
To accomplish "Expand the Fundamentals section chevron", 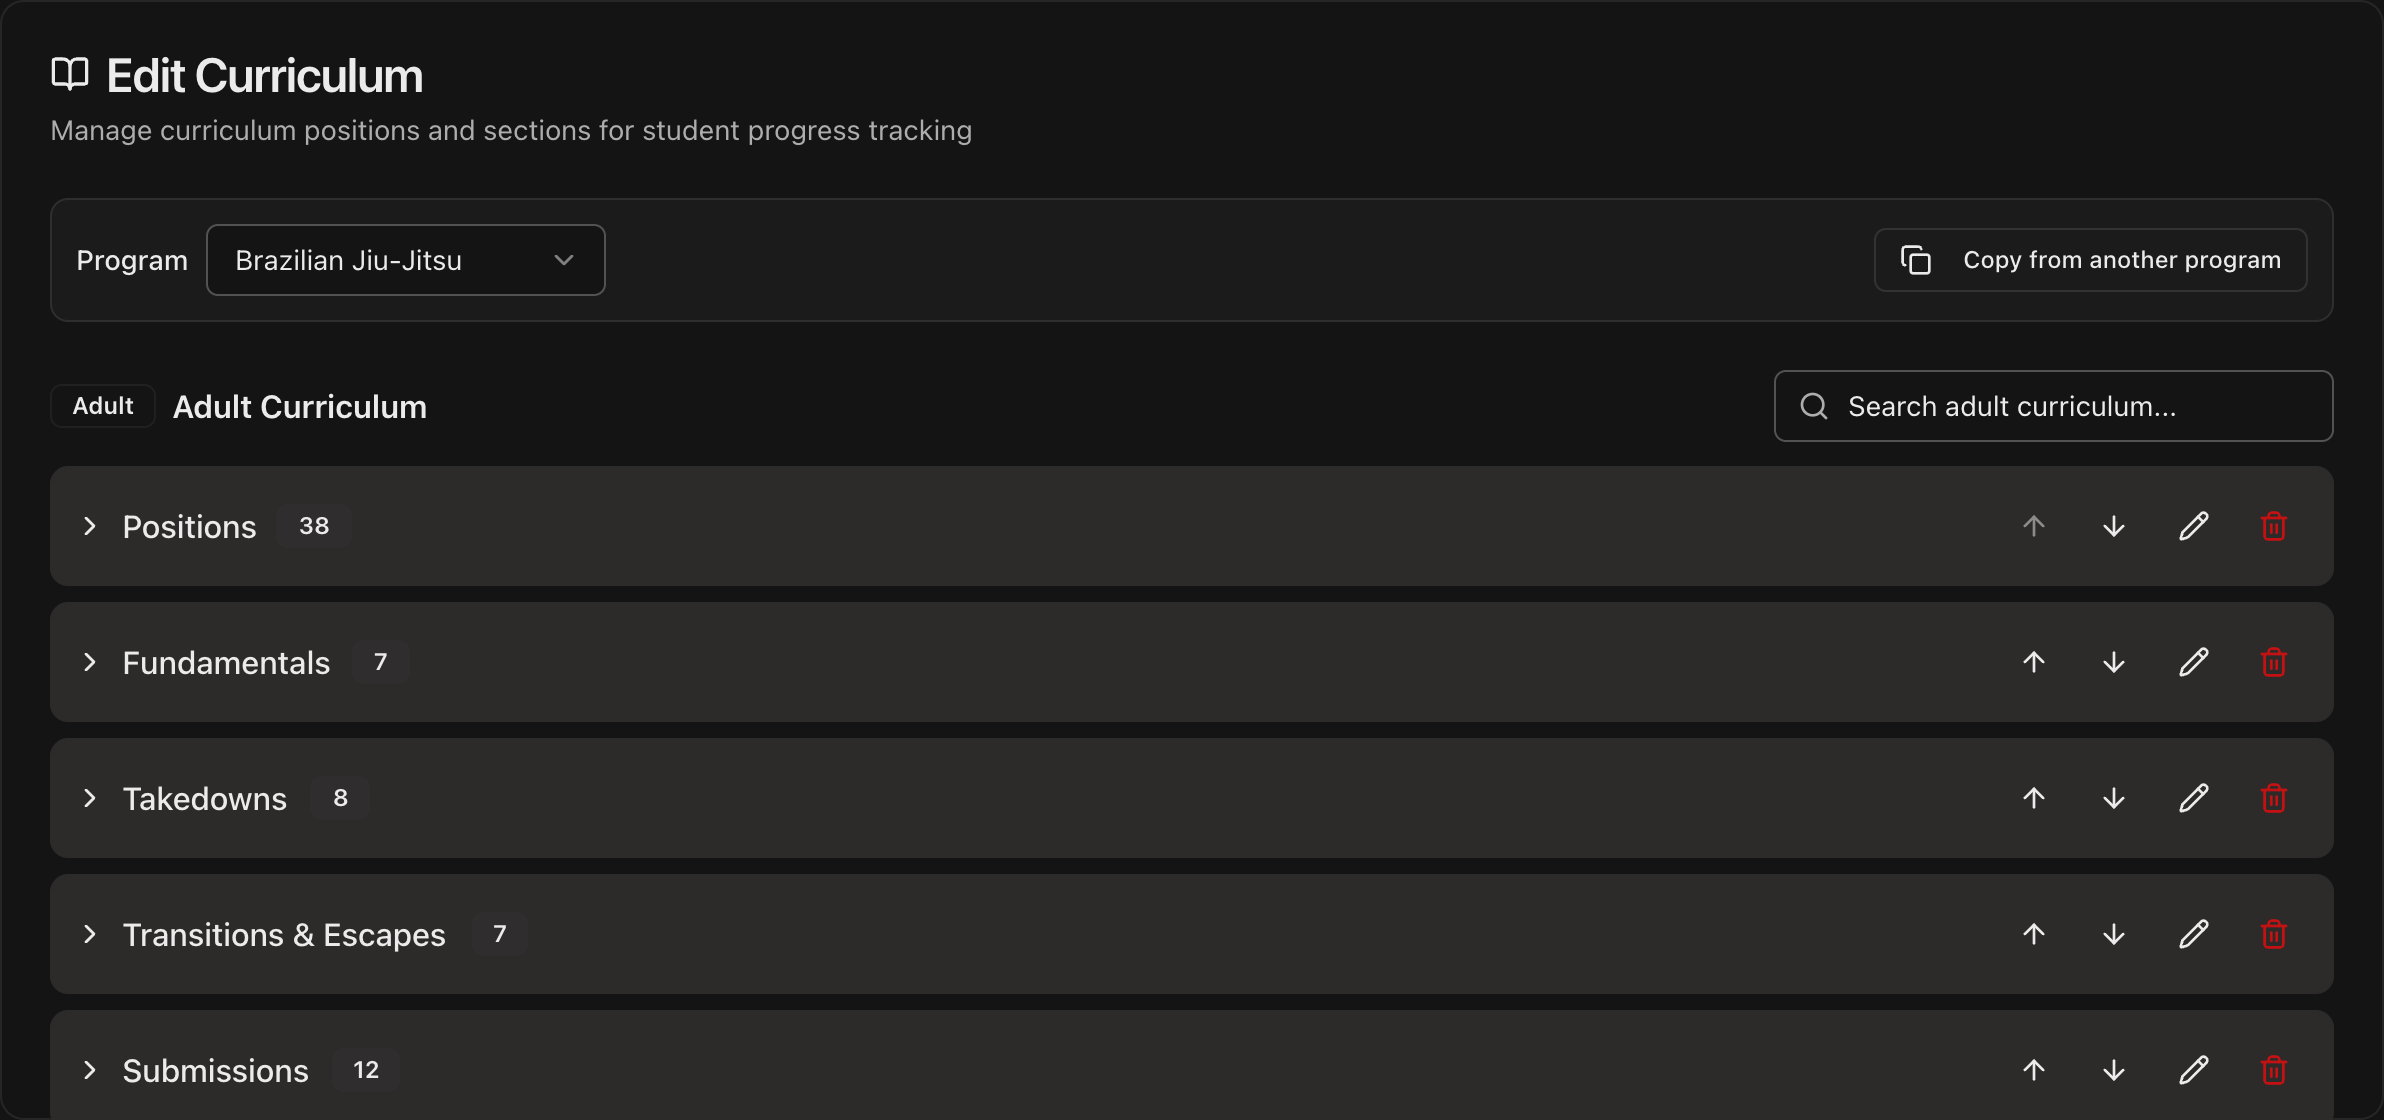I will pos(90,662).
